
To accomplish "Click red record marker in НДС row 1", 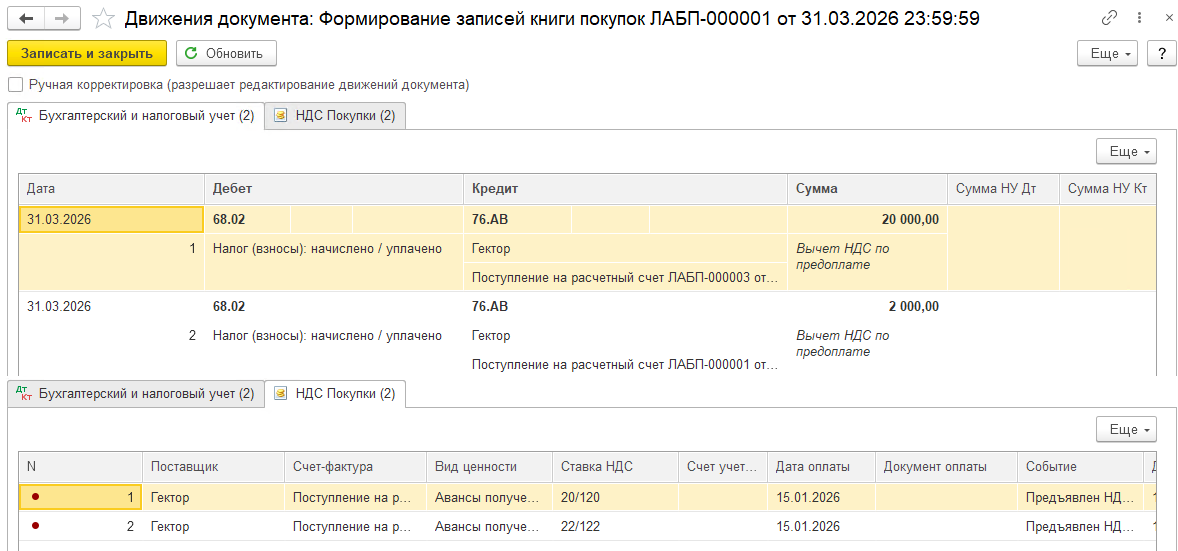I will click(x=35, y=497).
